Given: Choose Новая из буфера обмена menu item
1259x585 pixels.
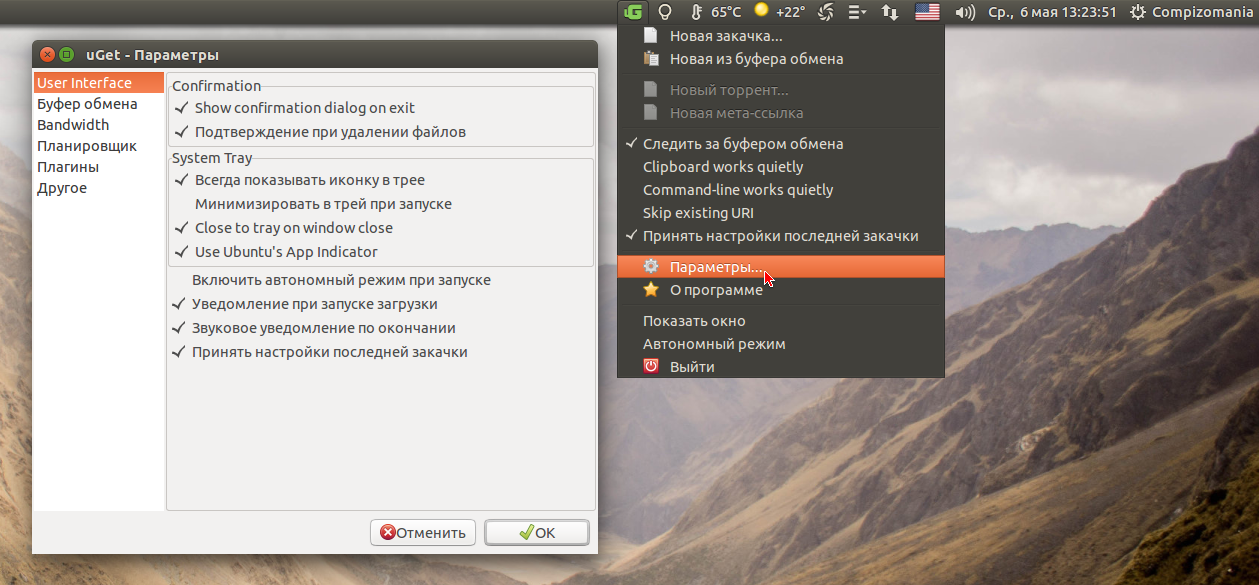Looking at the screenshot, I should (x=781, y=58).
